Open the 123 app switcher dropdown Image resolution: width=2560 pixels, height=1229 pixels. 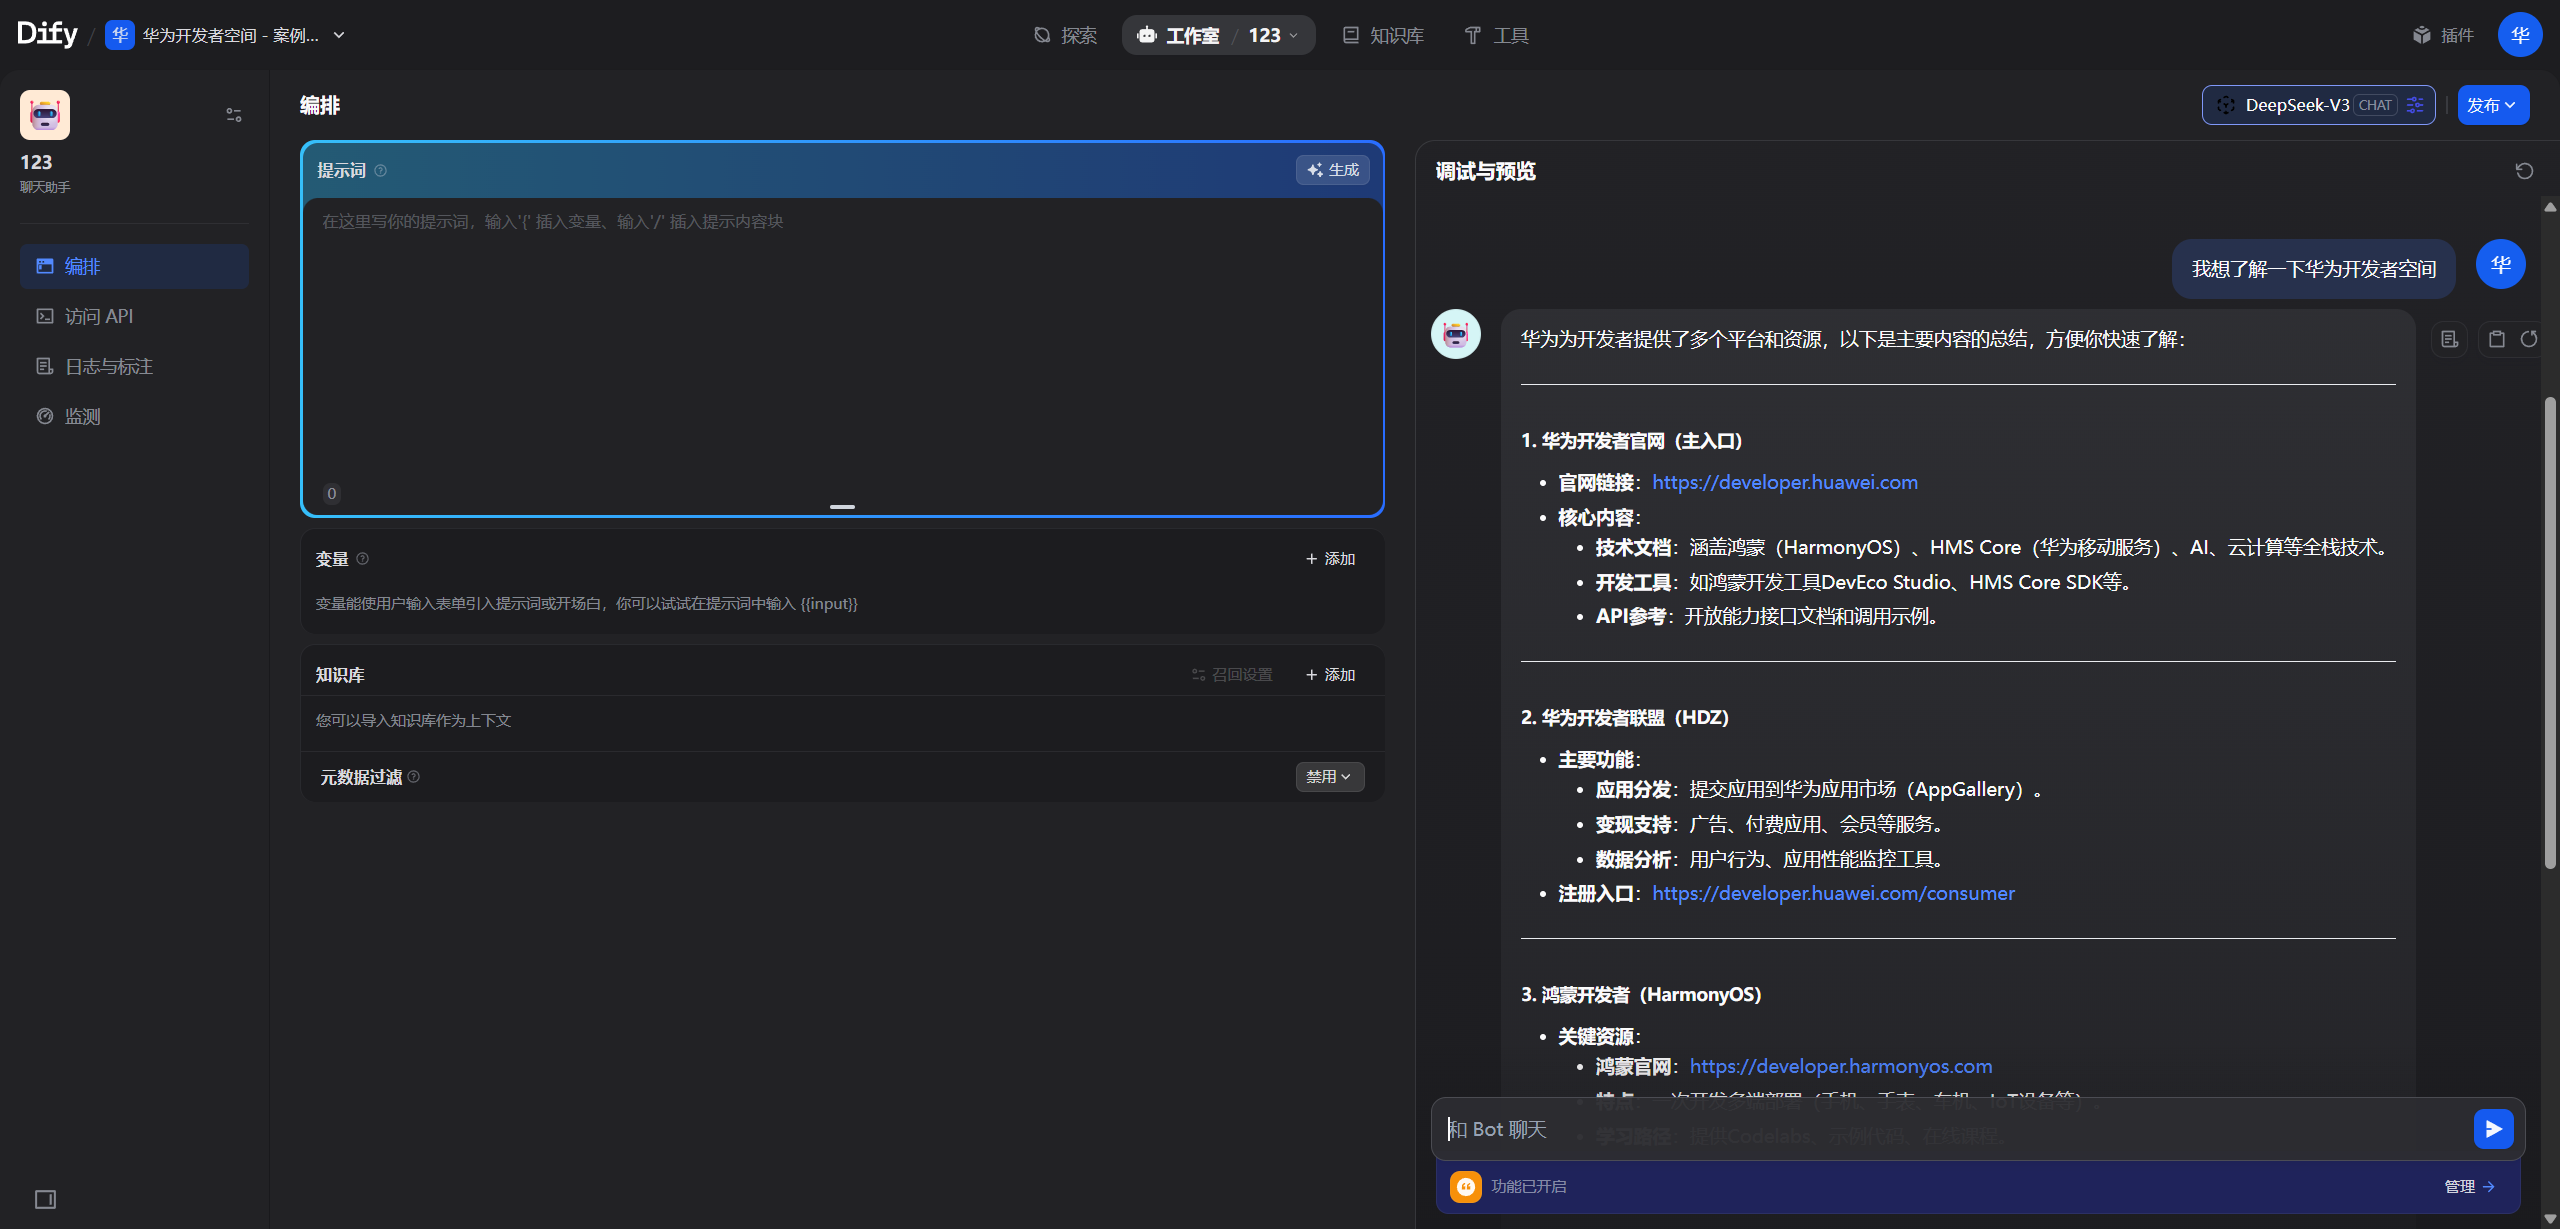[1273, 35]
